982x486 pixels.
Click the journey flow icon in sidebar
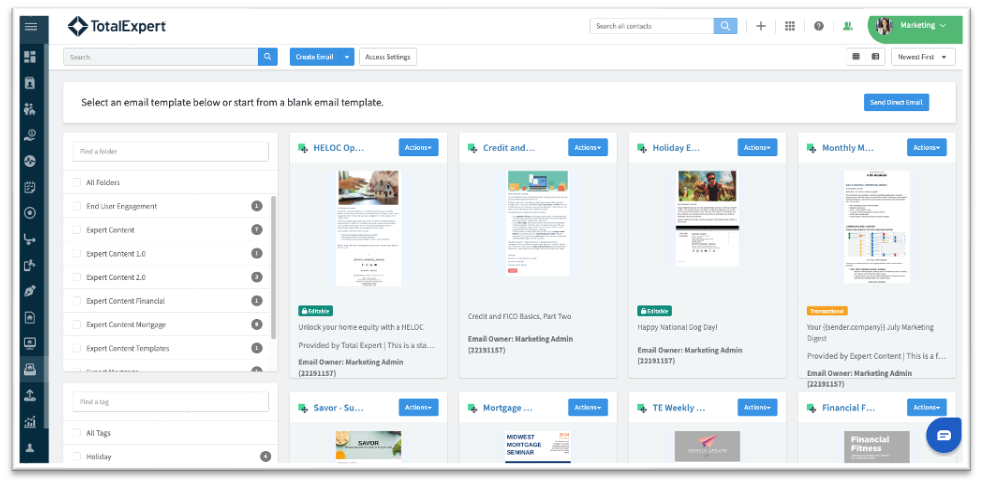pos(30,239)
